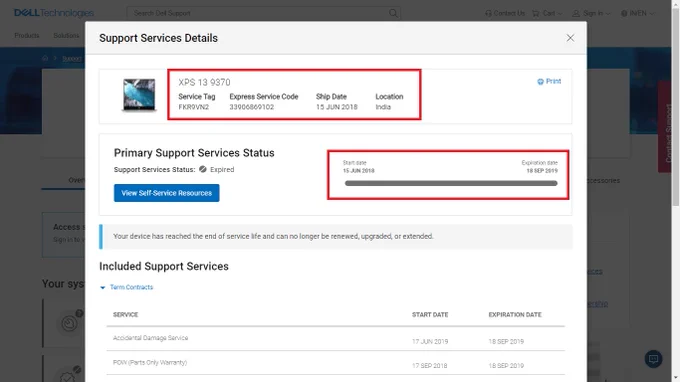Open the Sign In dropdown
This screenshot has height=382, width=680.
click(592, 13)
